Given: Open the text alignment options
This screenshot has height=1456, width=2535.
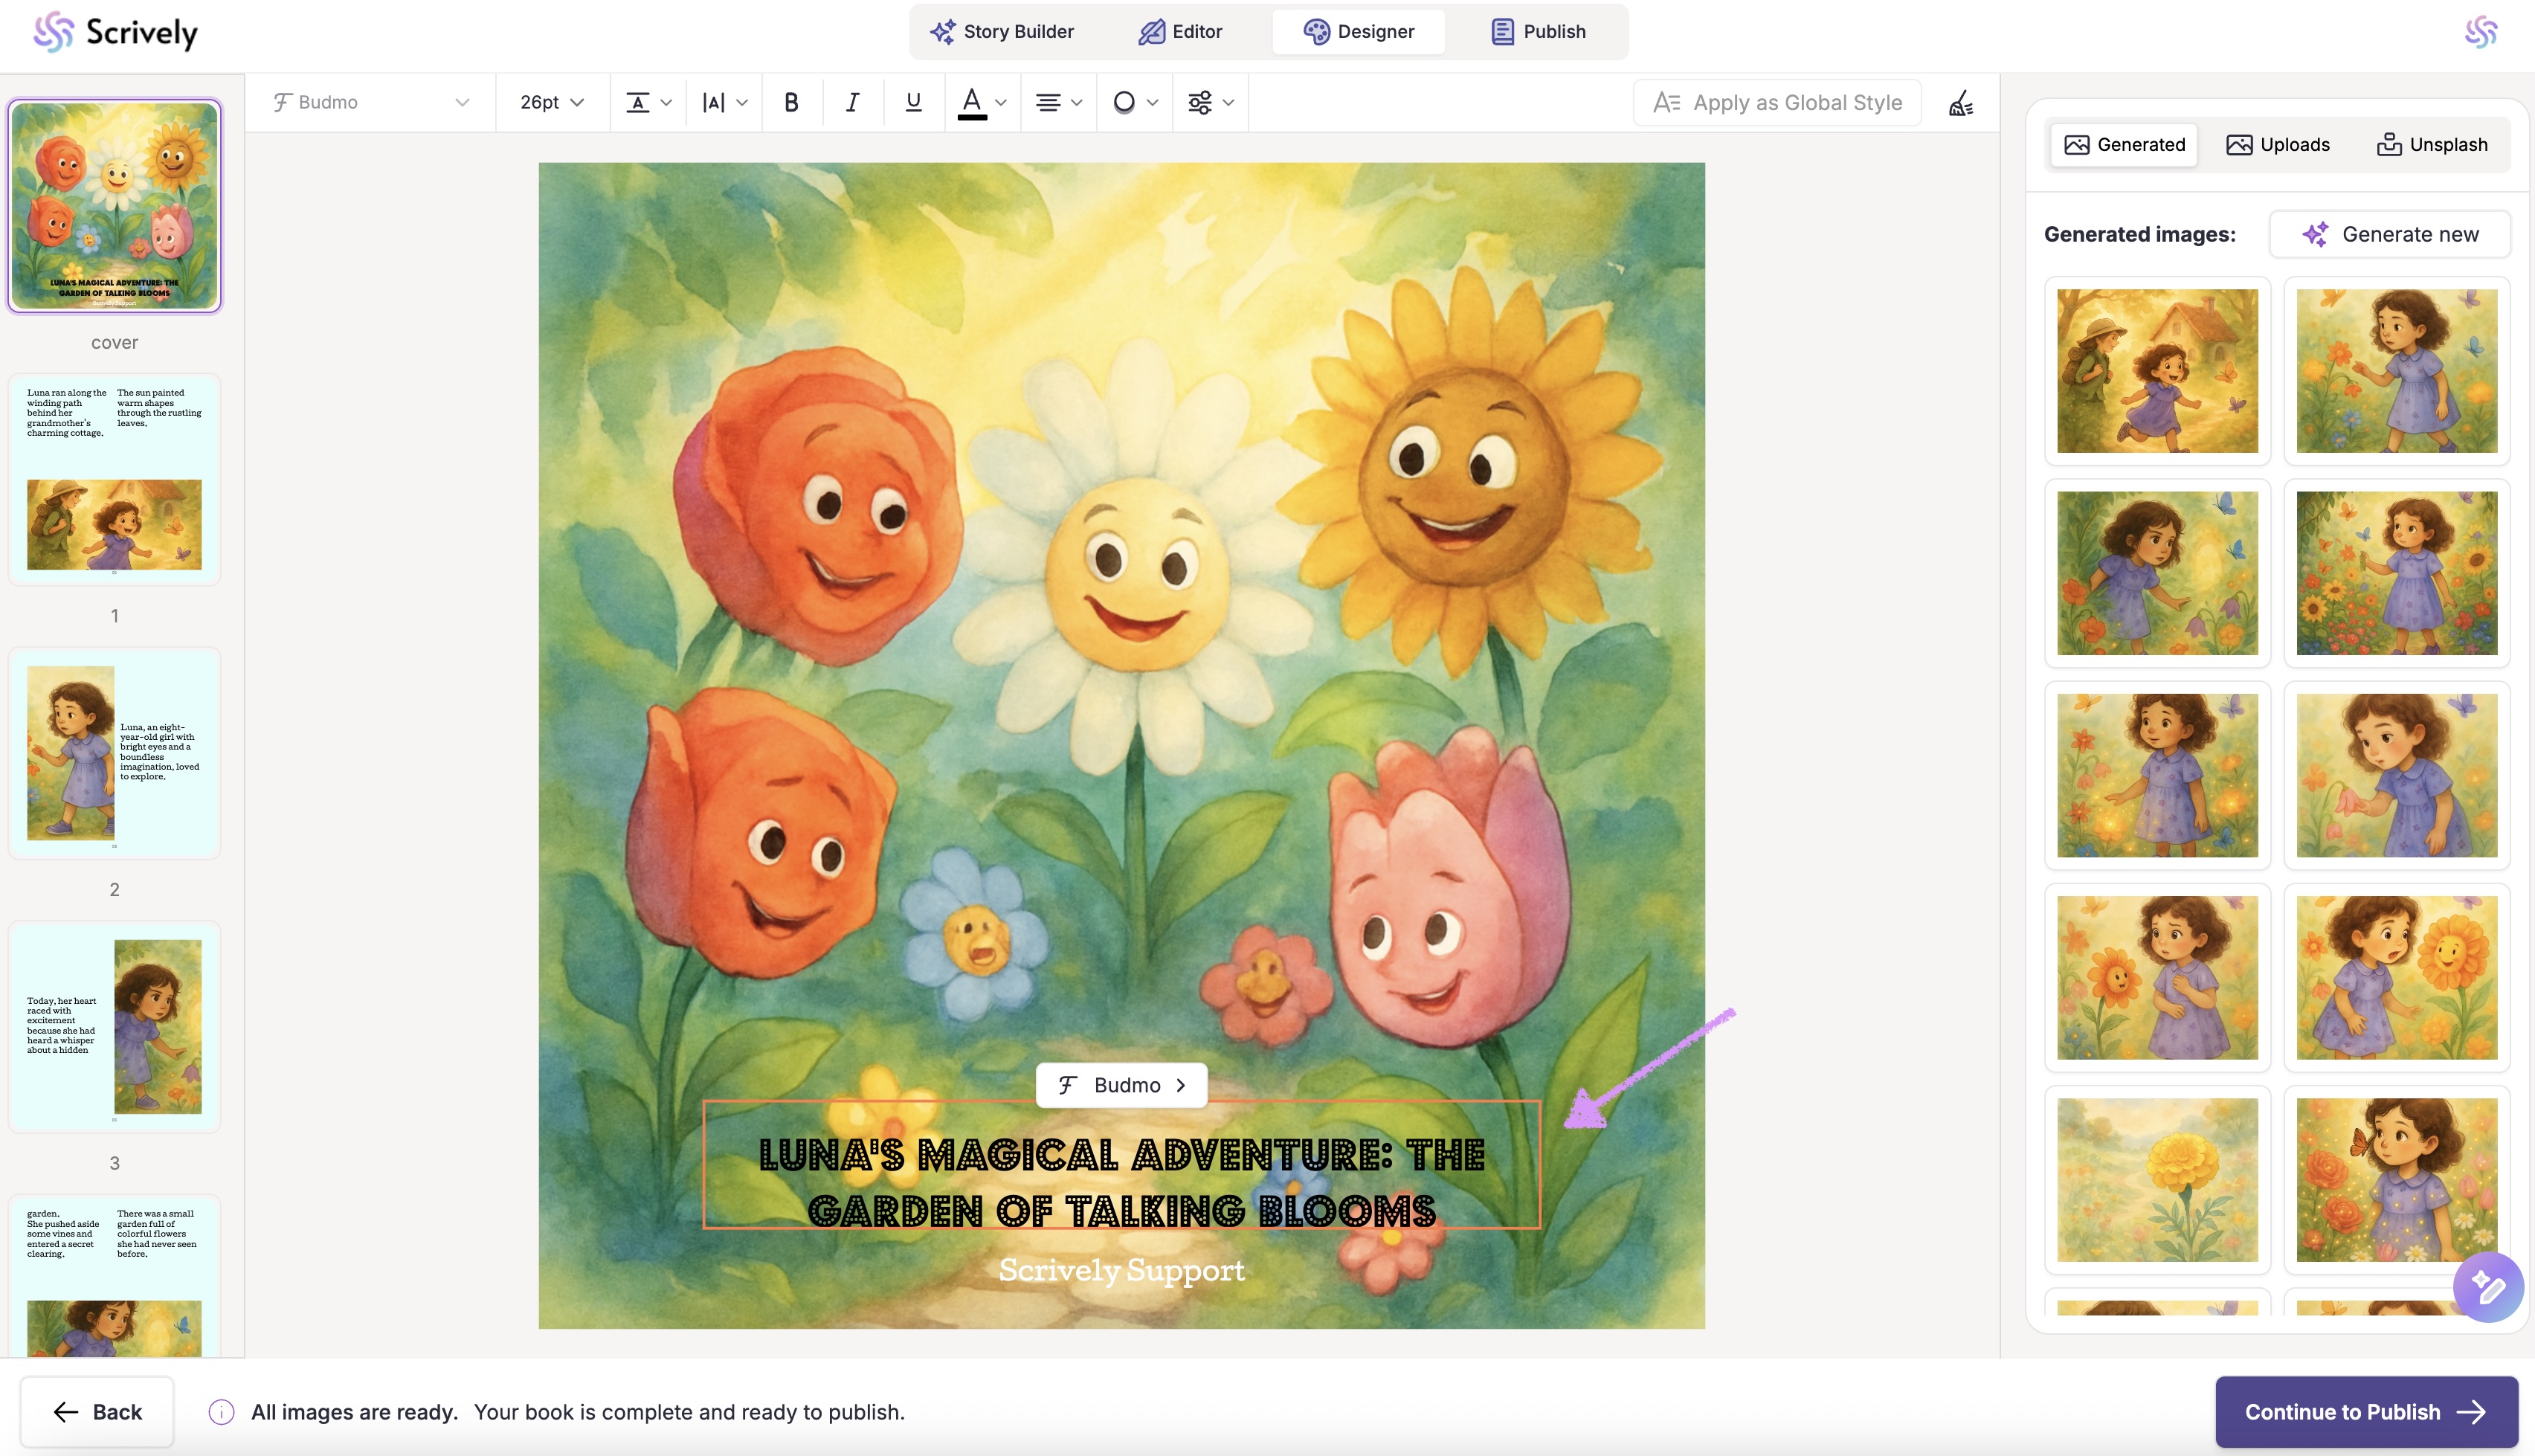Looking at the screenshot, I should pos(1058,102).
